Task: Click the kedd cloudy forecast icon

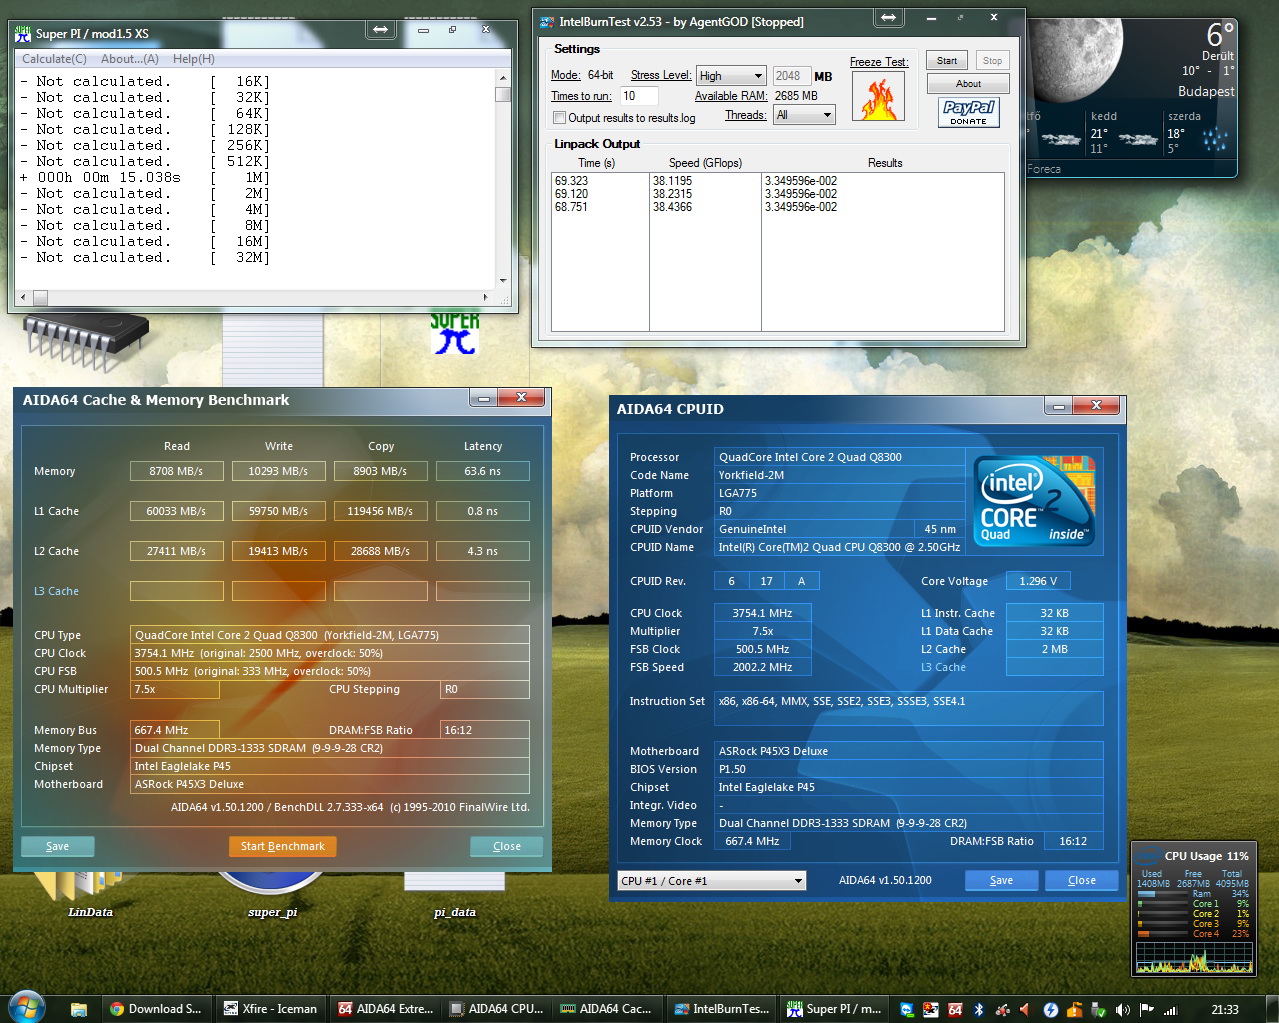Action: pyautogui.click(x=1139, y=140)
